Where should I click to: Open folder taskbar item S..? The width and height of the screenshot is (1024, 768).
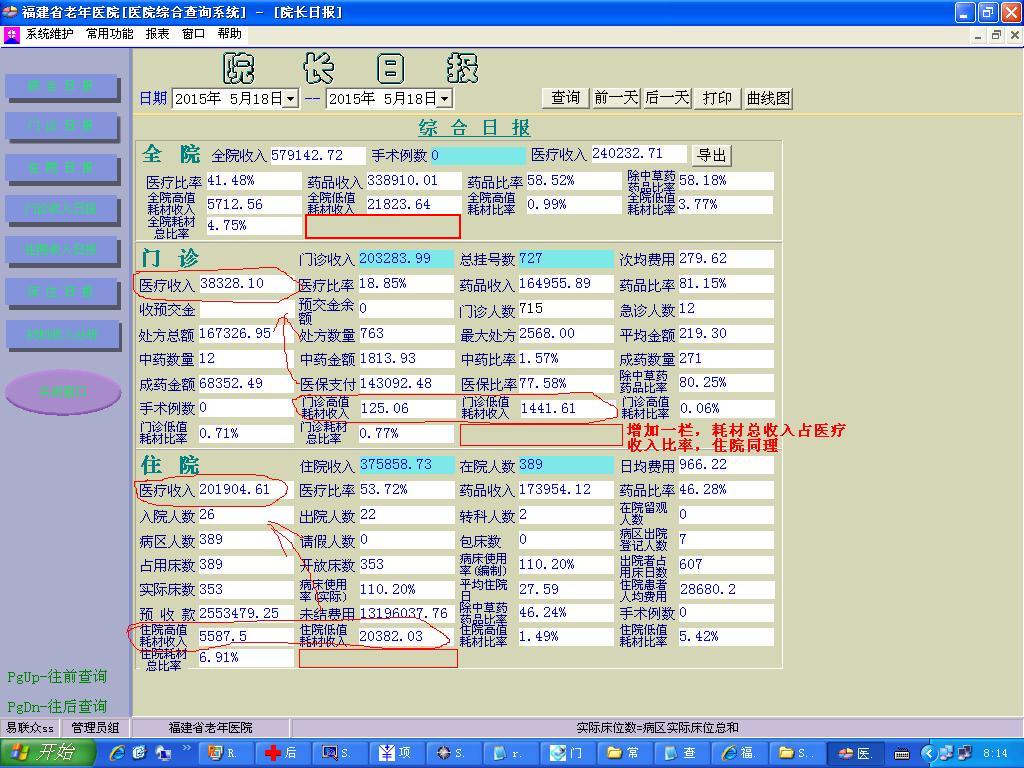pyautogui.click(x=797, y=753)
